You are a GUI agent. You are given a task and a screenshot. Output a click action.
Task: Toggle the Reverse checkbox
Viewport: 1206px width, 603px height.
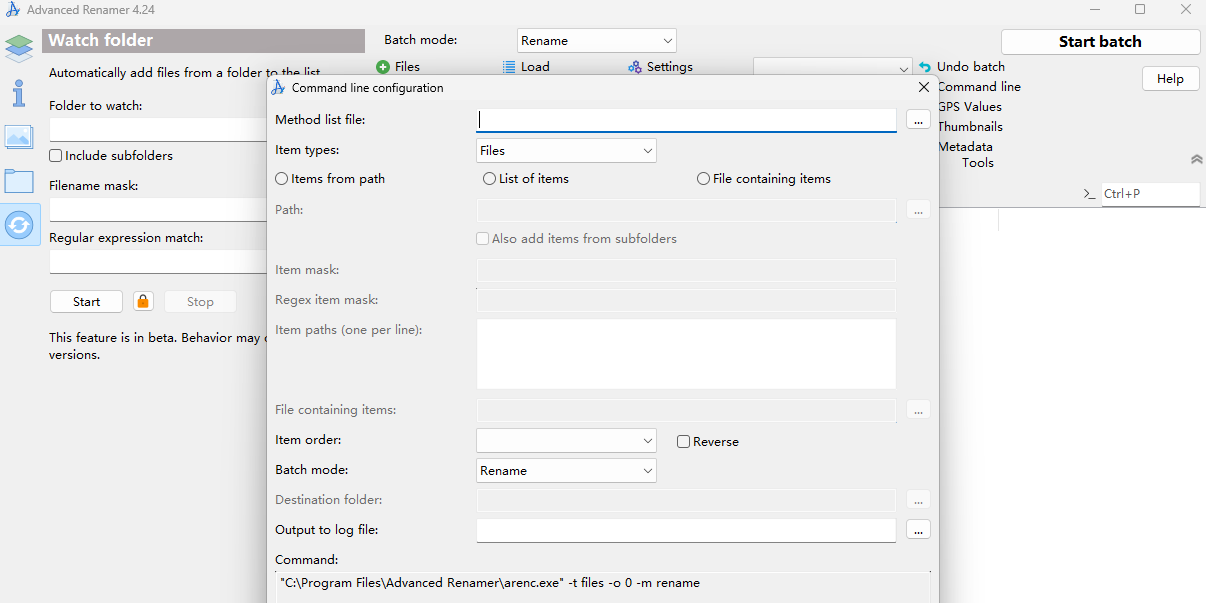(684, 441)
